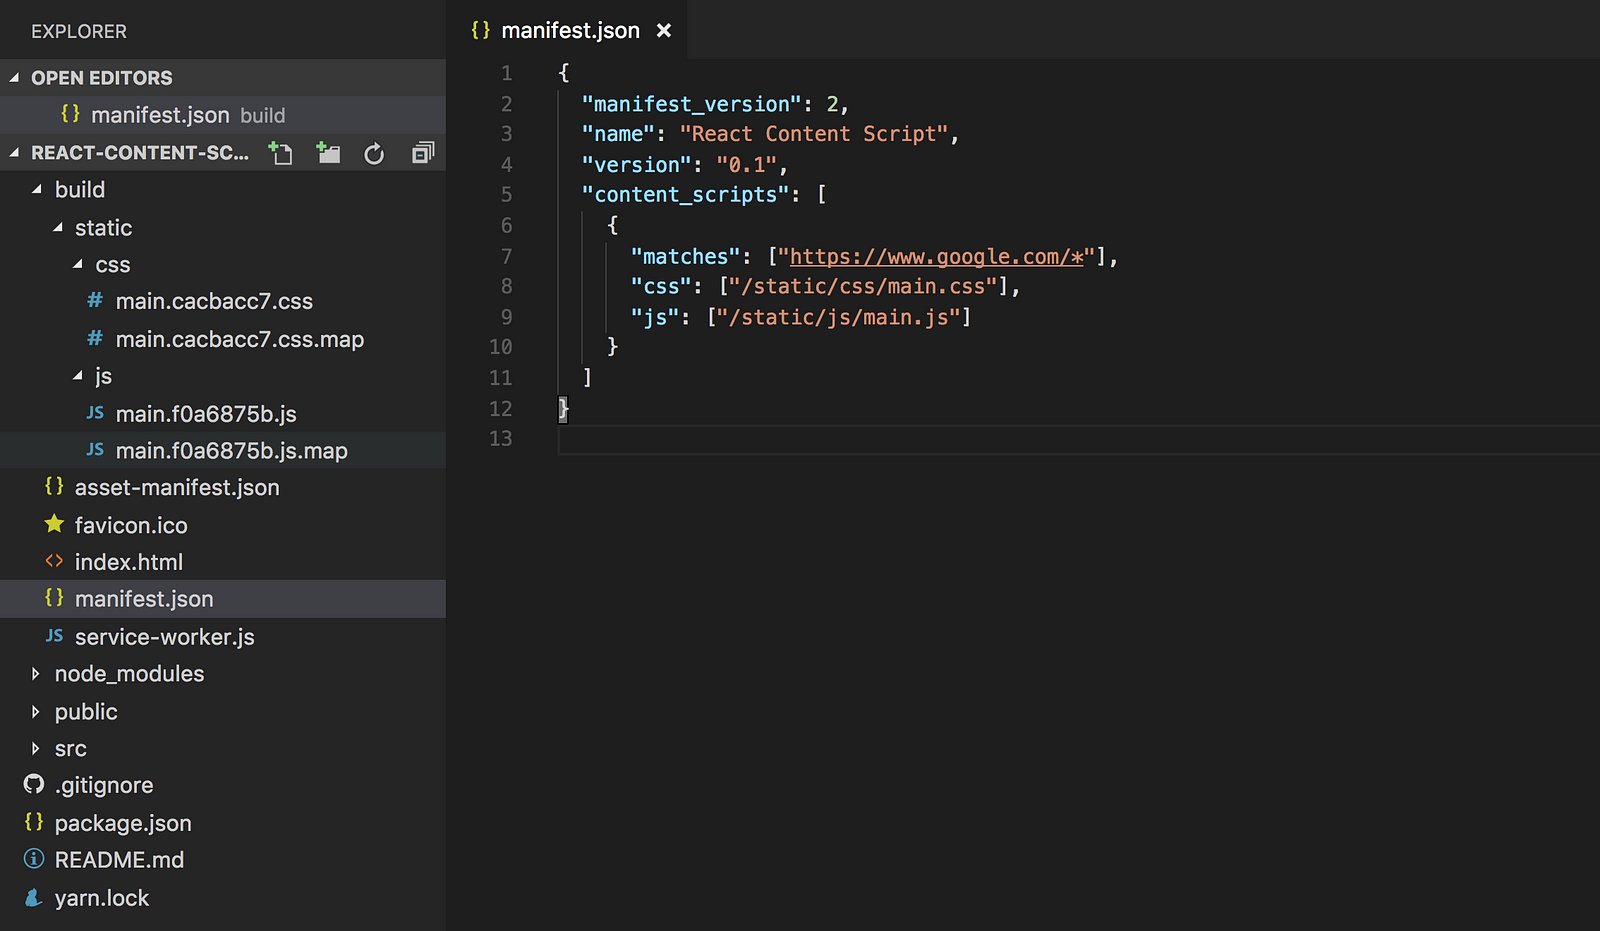The height and width of the screenshot is (931, 1600).
Task: Expand the src folder arrow
Action: point(36,749)
